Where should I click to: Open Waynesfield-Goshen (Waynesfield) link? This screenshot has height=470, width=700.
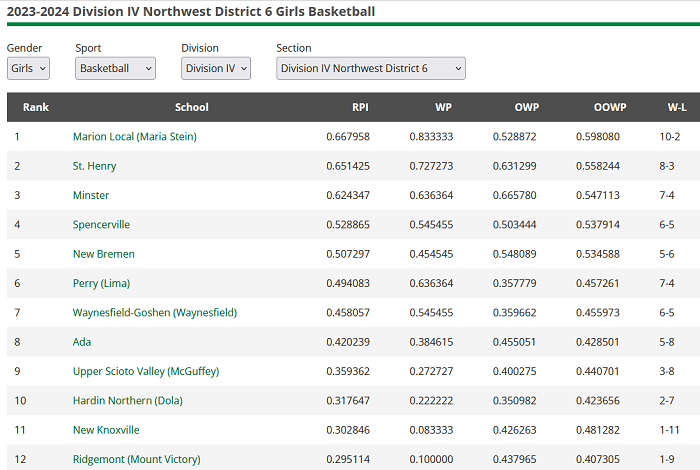coord(154,313)
